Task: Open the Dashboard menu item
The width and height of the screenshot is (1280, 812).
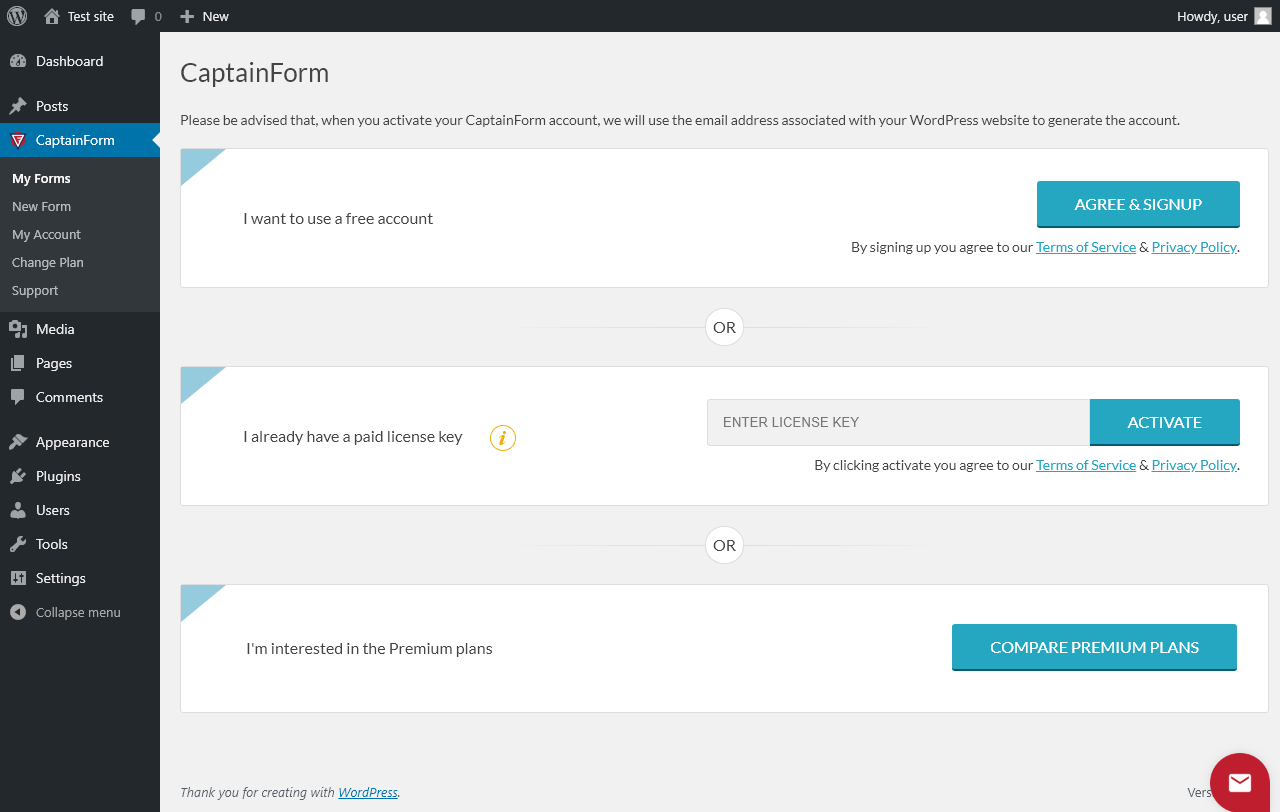Action: point(80,61)
